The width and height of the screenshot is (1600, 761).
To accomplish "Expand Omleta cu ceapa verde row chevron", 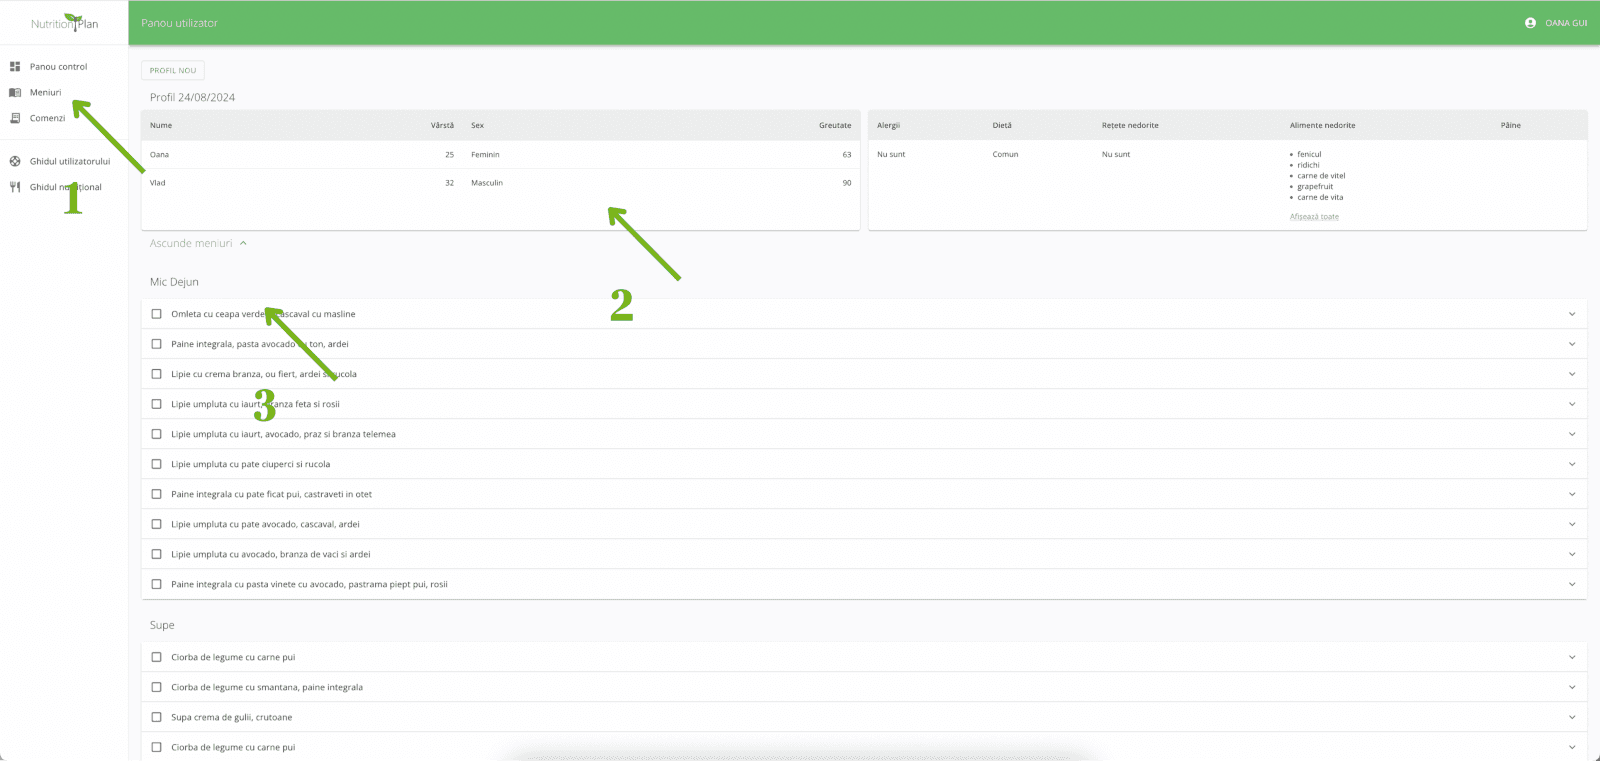I will pos(1572,314).
